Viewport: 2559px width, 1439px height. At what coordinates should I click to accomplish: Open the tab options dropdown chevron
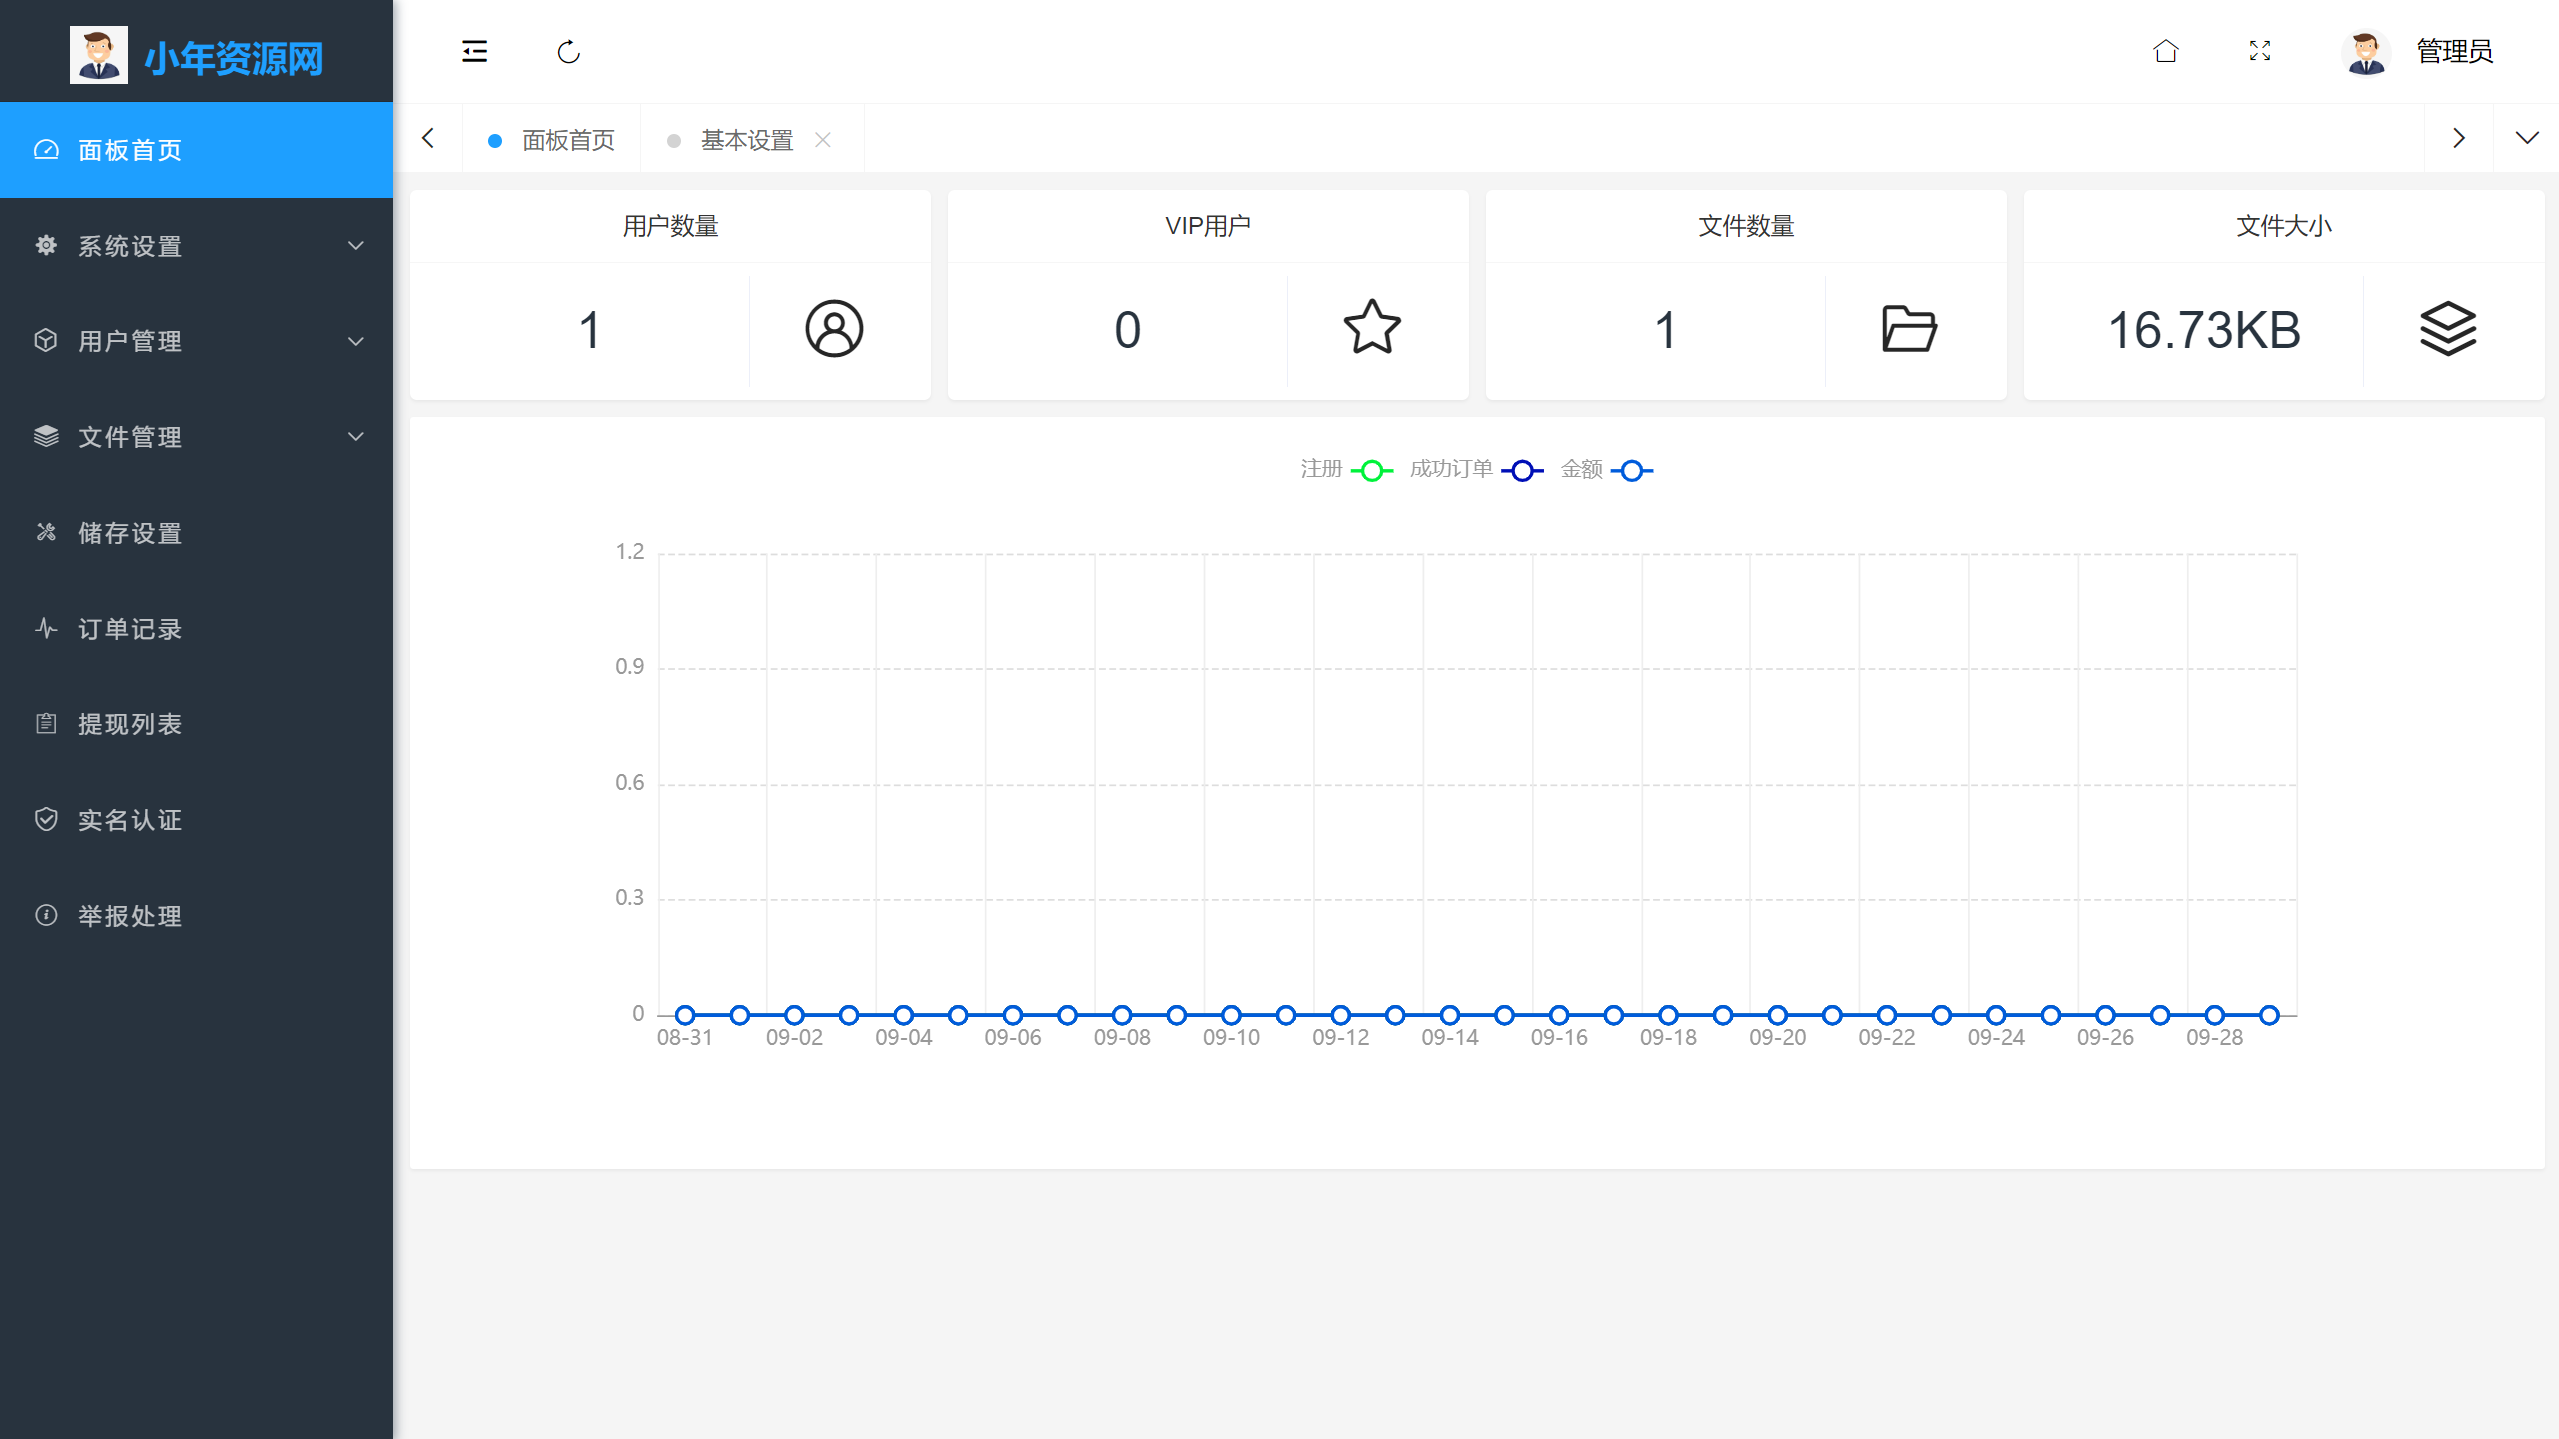[2527, 138]
